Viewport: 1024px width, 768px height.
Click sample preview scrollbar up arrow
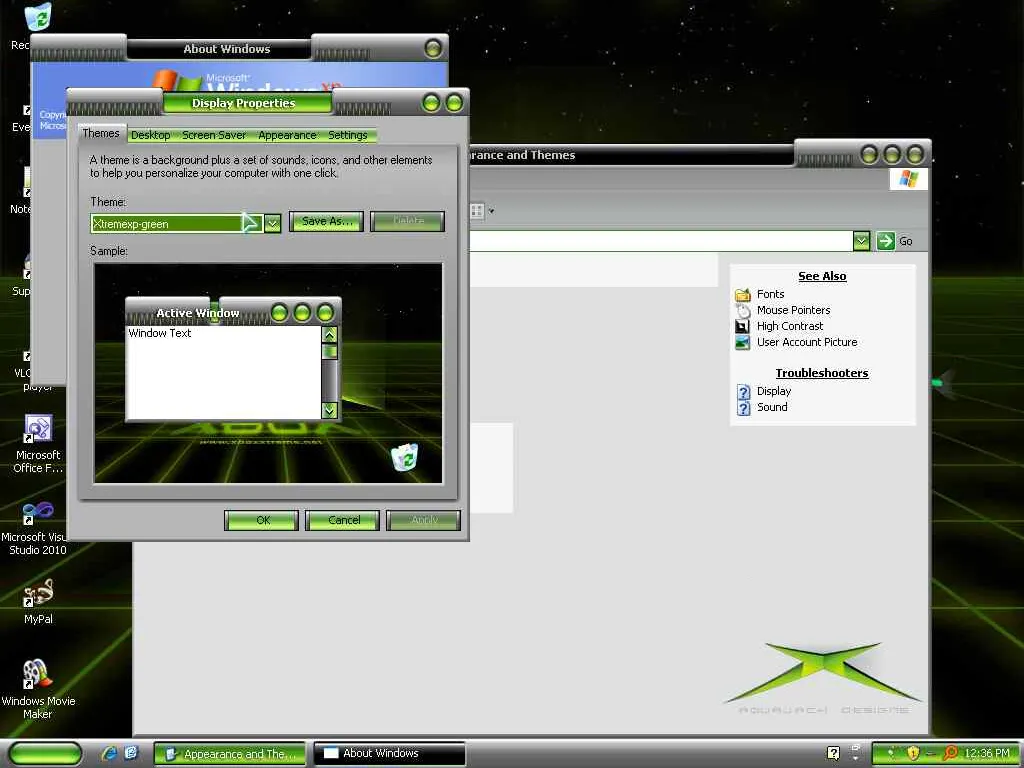[x=330, y=335]
